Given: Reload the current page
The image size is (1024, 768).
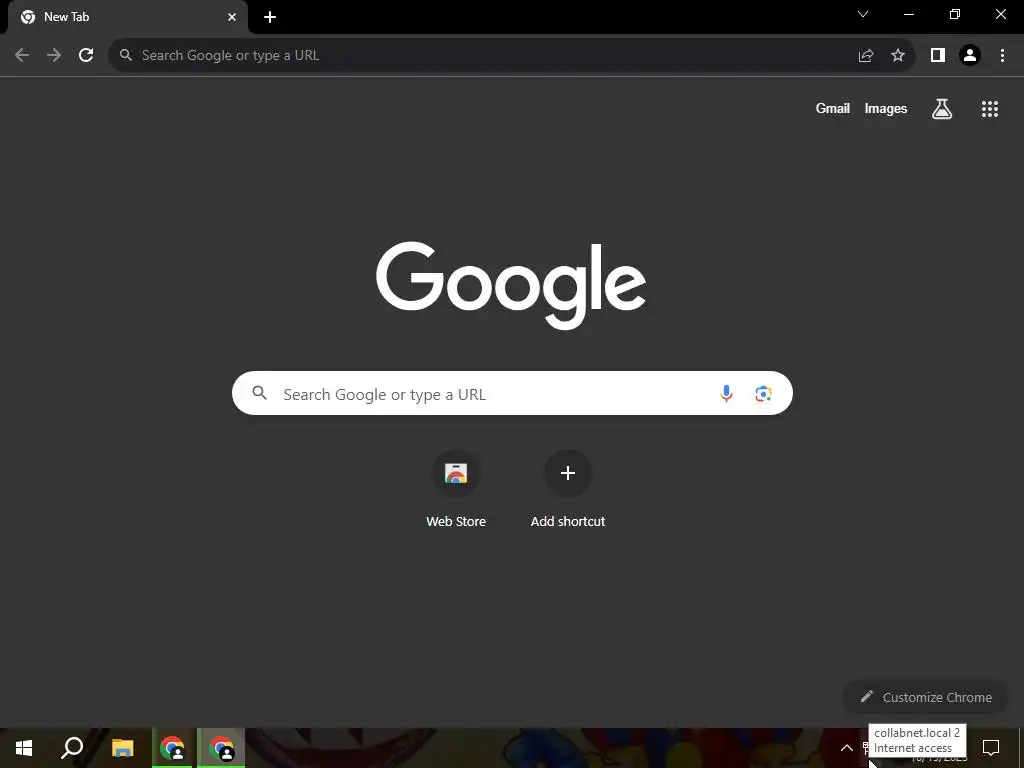Looking at the screenshot, I should click(x=86, y=56).
